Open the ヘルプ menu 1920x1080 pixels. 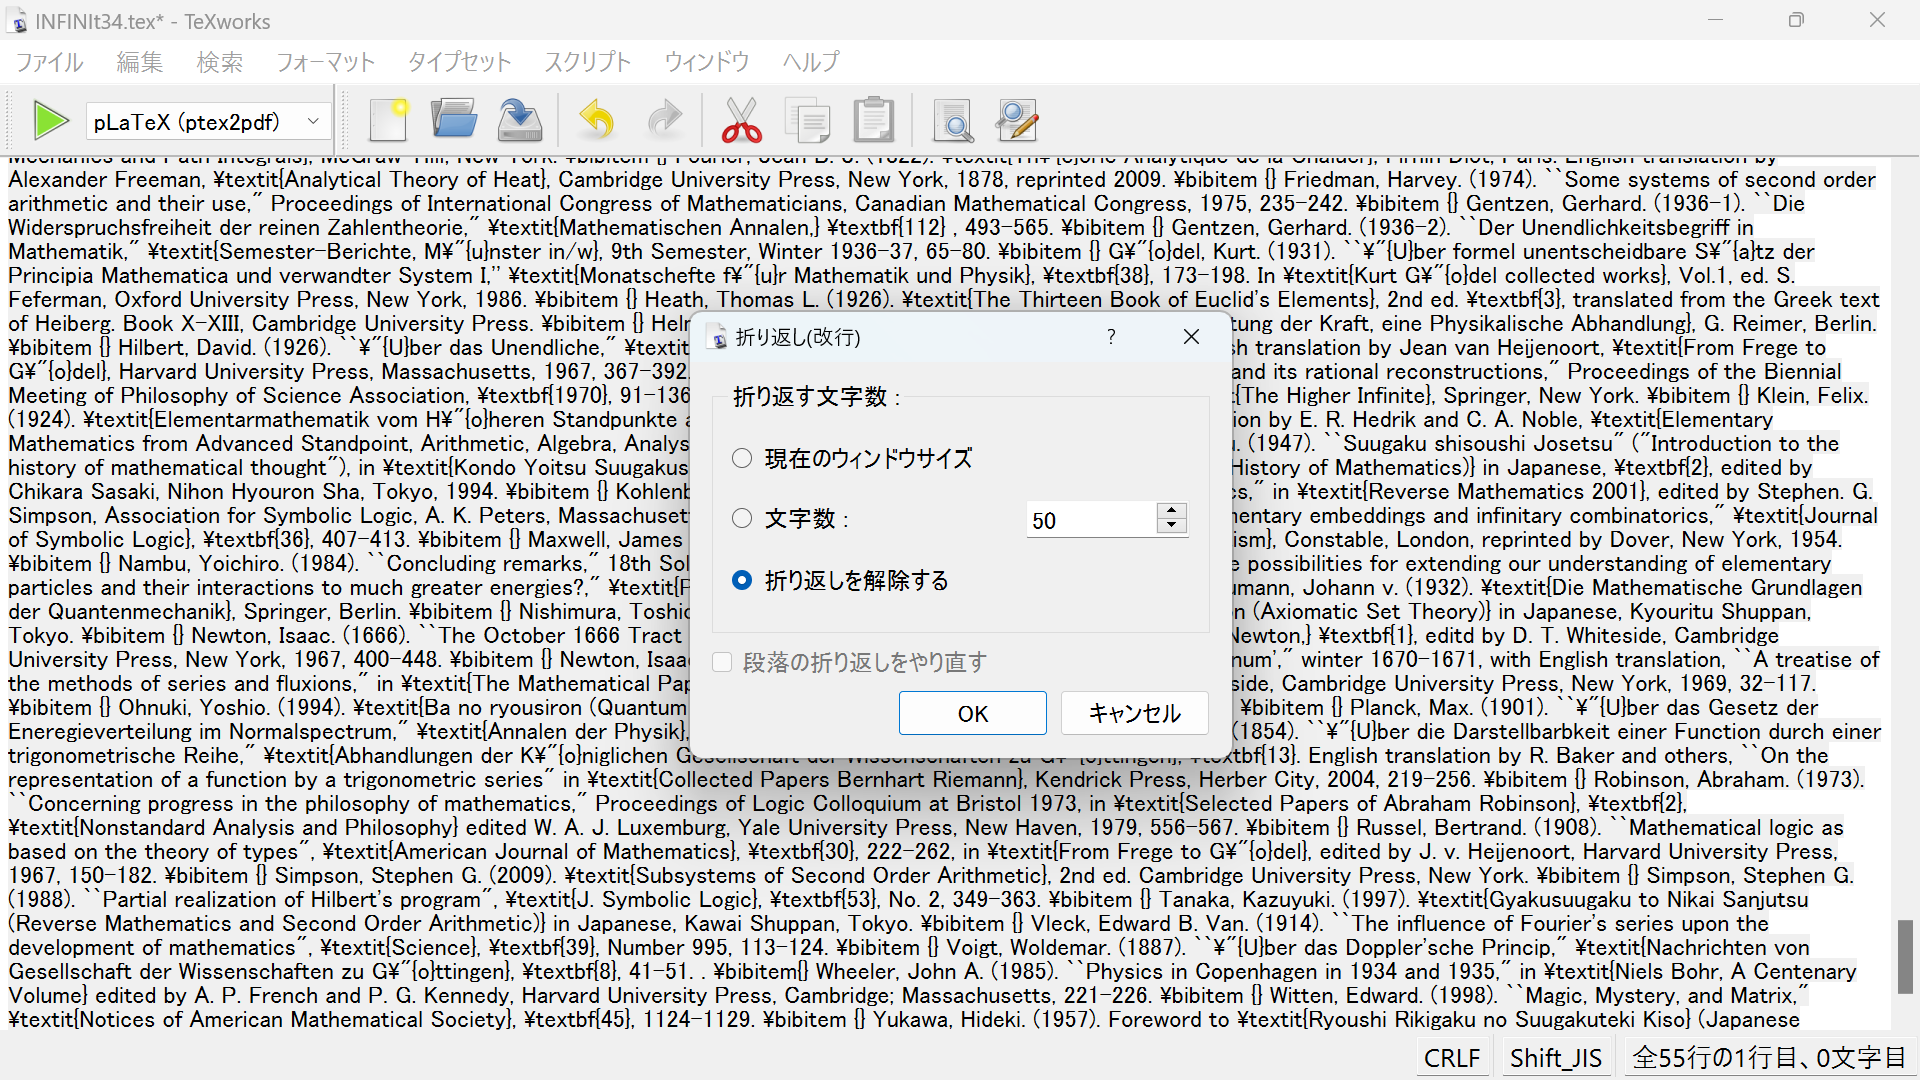(810, 62)
